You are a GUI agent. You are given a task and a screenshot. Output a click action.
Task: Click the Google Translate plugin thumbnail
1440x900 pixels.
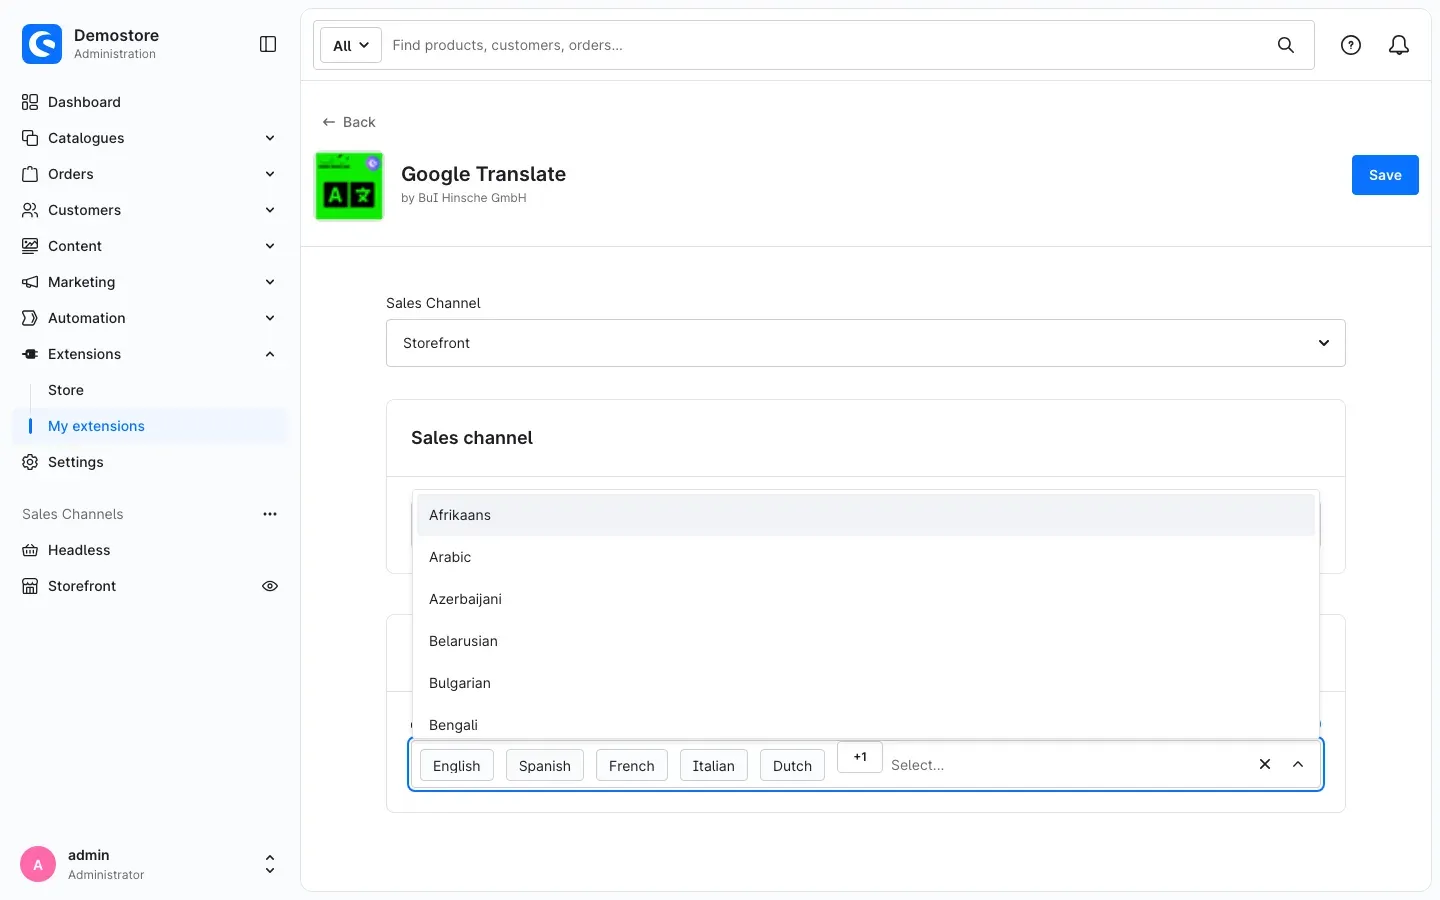tap(349, 186)
